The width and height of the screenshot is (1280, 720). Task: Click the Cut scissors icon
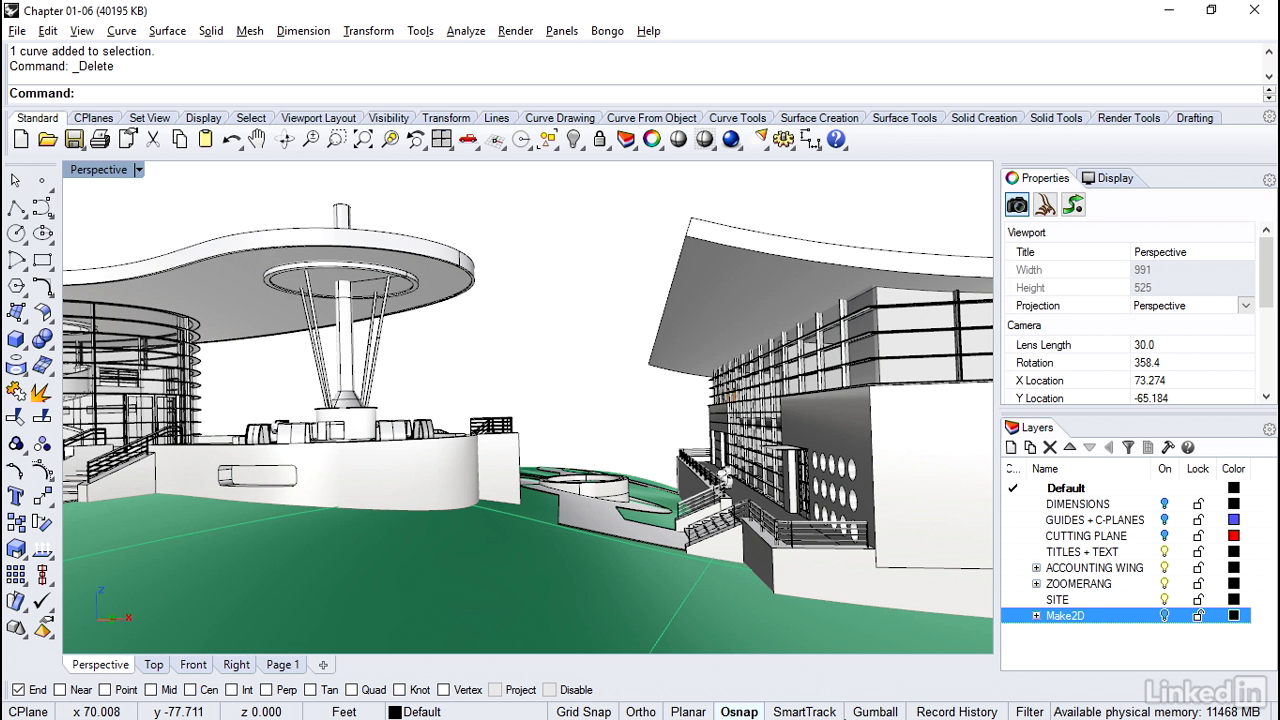pos(153,140)
